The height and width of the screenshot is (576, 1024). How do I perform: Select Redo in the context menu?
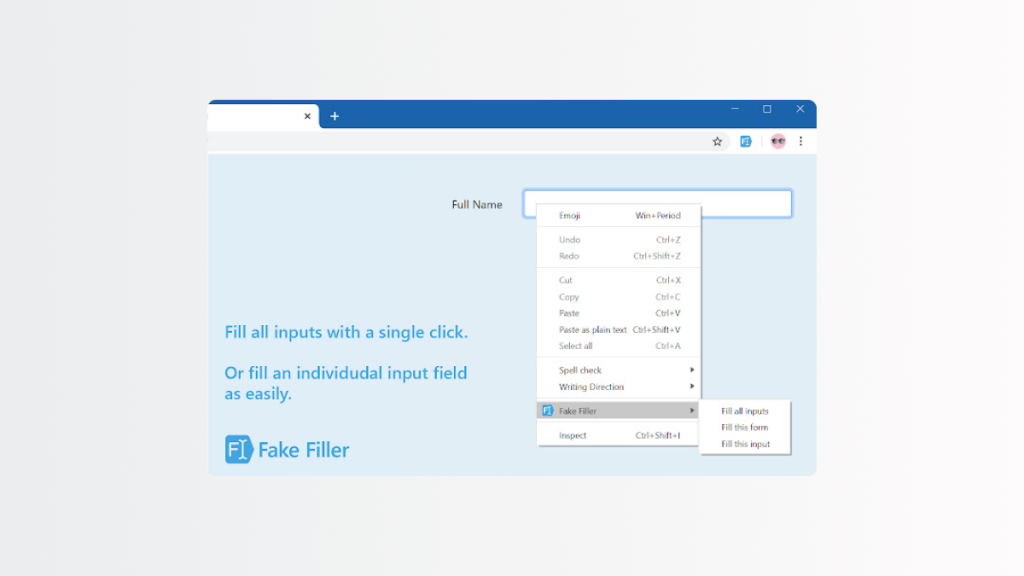coord(619,256)
